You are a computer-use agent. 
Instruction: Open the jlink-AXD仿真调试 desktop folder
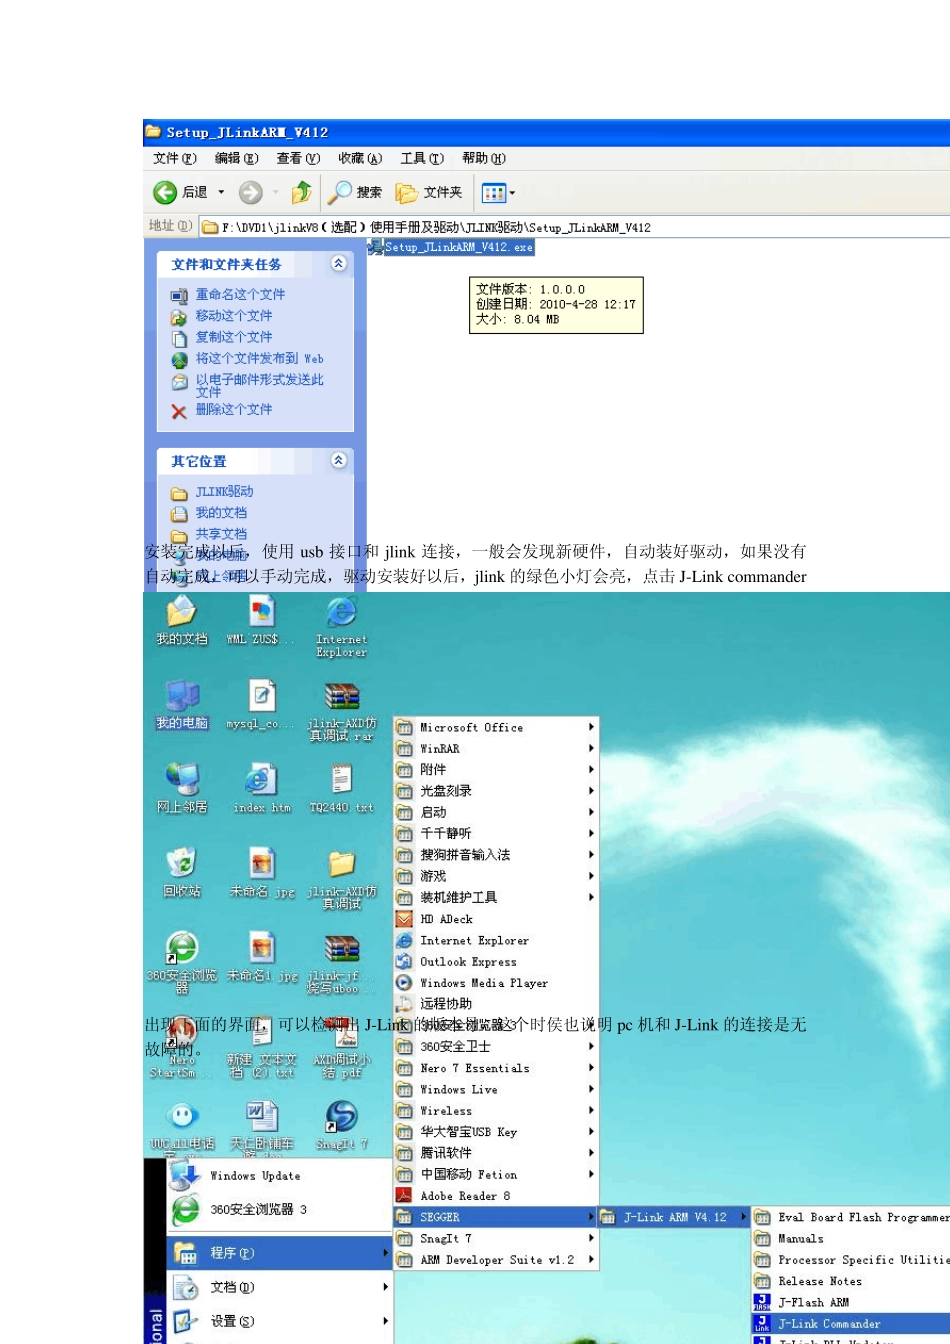[x=342, y=878]
